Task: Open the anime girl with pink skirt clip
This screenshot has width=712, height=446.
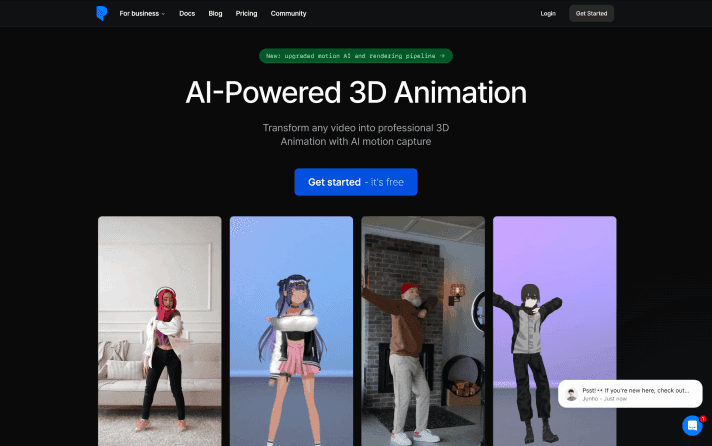Action: coord(291,331)
